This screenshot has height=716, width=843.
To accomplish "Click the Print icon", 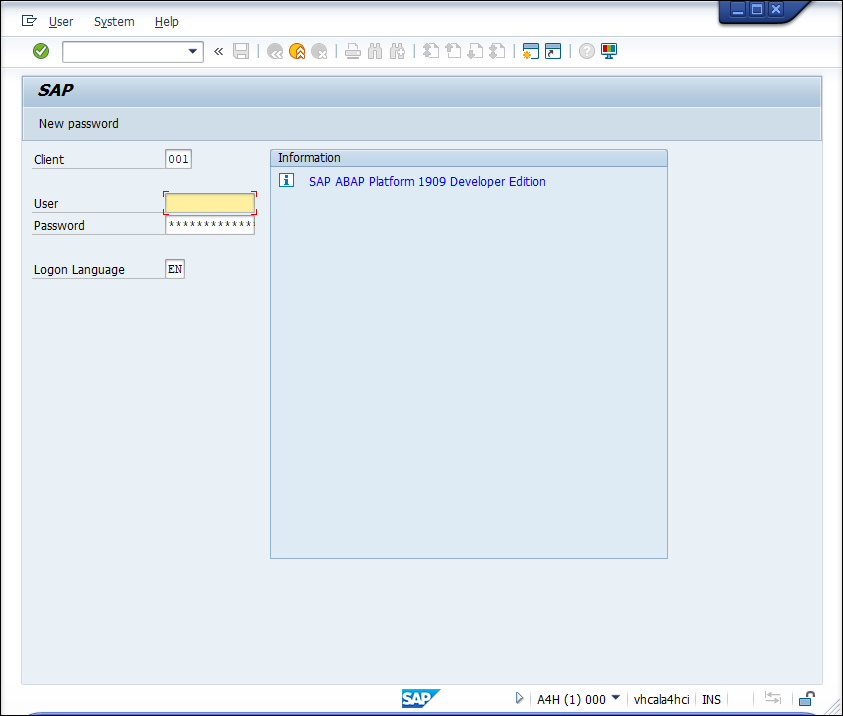I will pyautogui.click(x=353, y=51).
